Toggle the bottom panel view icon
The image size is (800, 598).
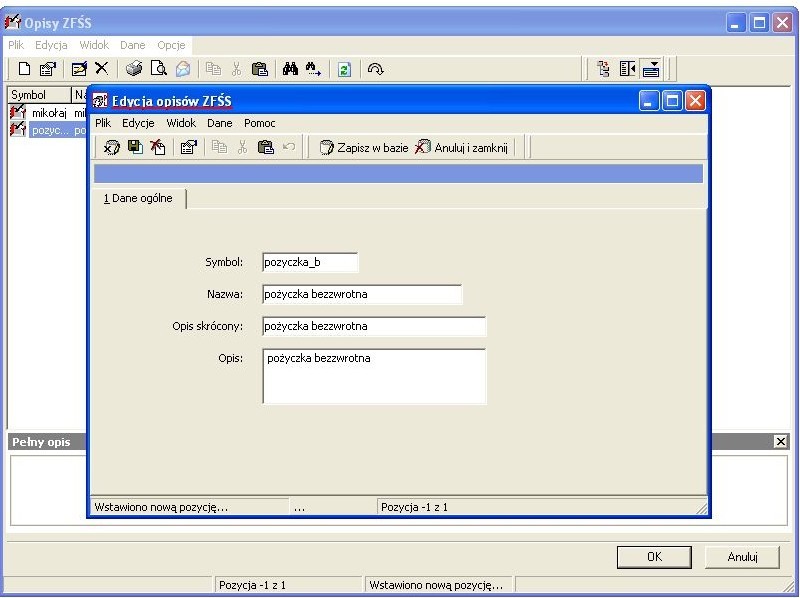[651, 69]
